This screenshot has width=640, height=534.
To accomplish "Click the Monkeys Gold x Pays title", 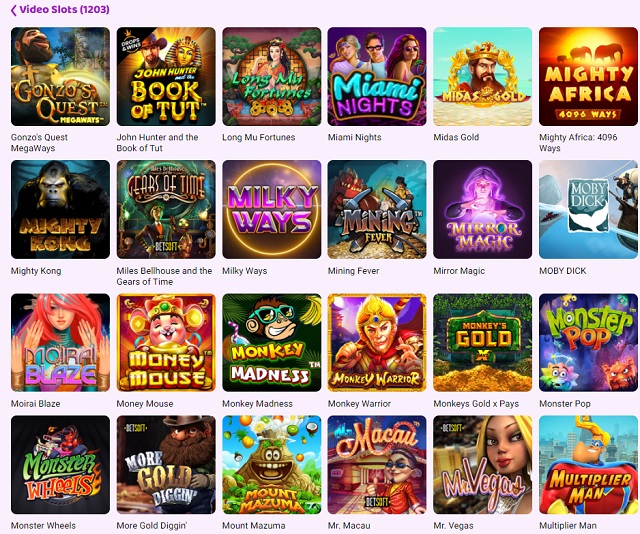I will [476, 404].
